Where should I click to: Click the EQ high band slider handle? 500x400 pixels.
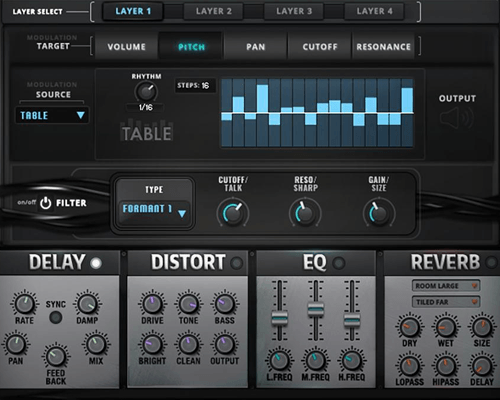click(352, 321)
